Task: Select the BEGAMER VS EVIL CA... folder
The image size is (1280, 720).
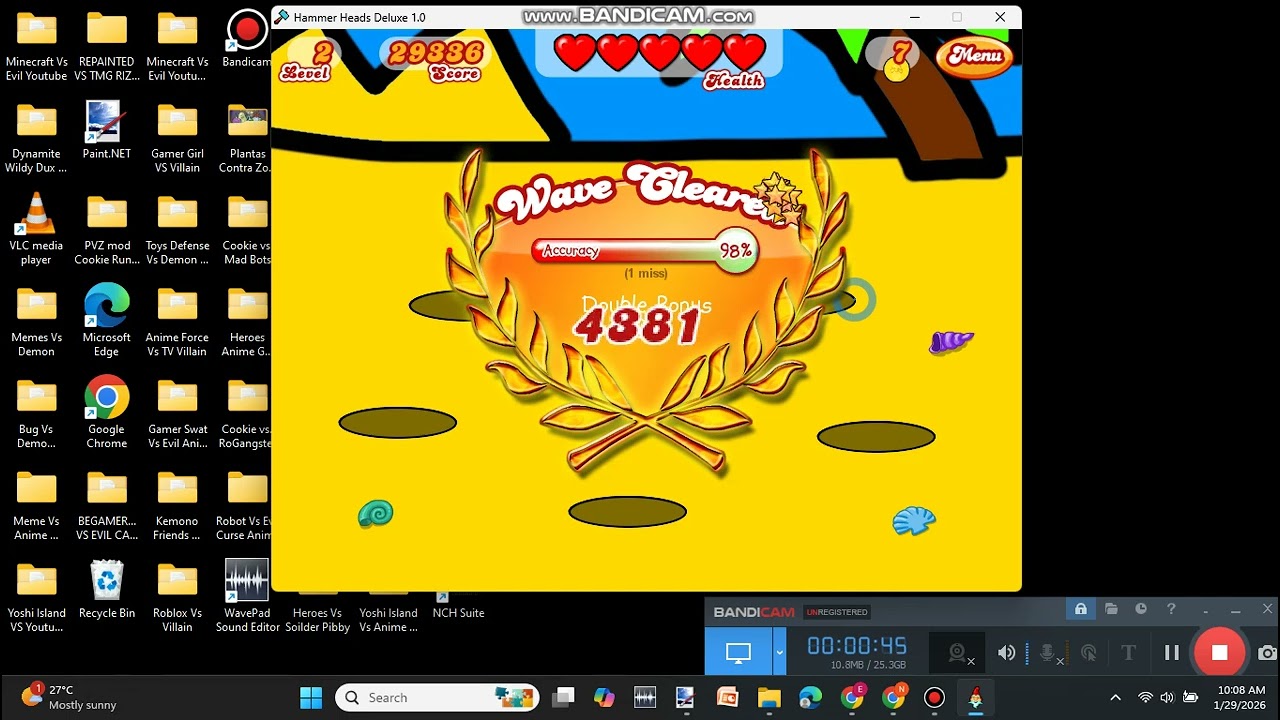Action: (106, 505)
